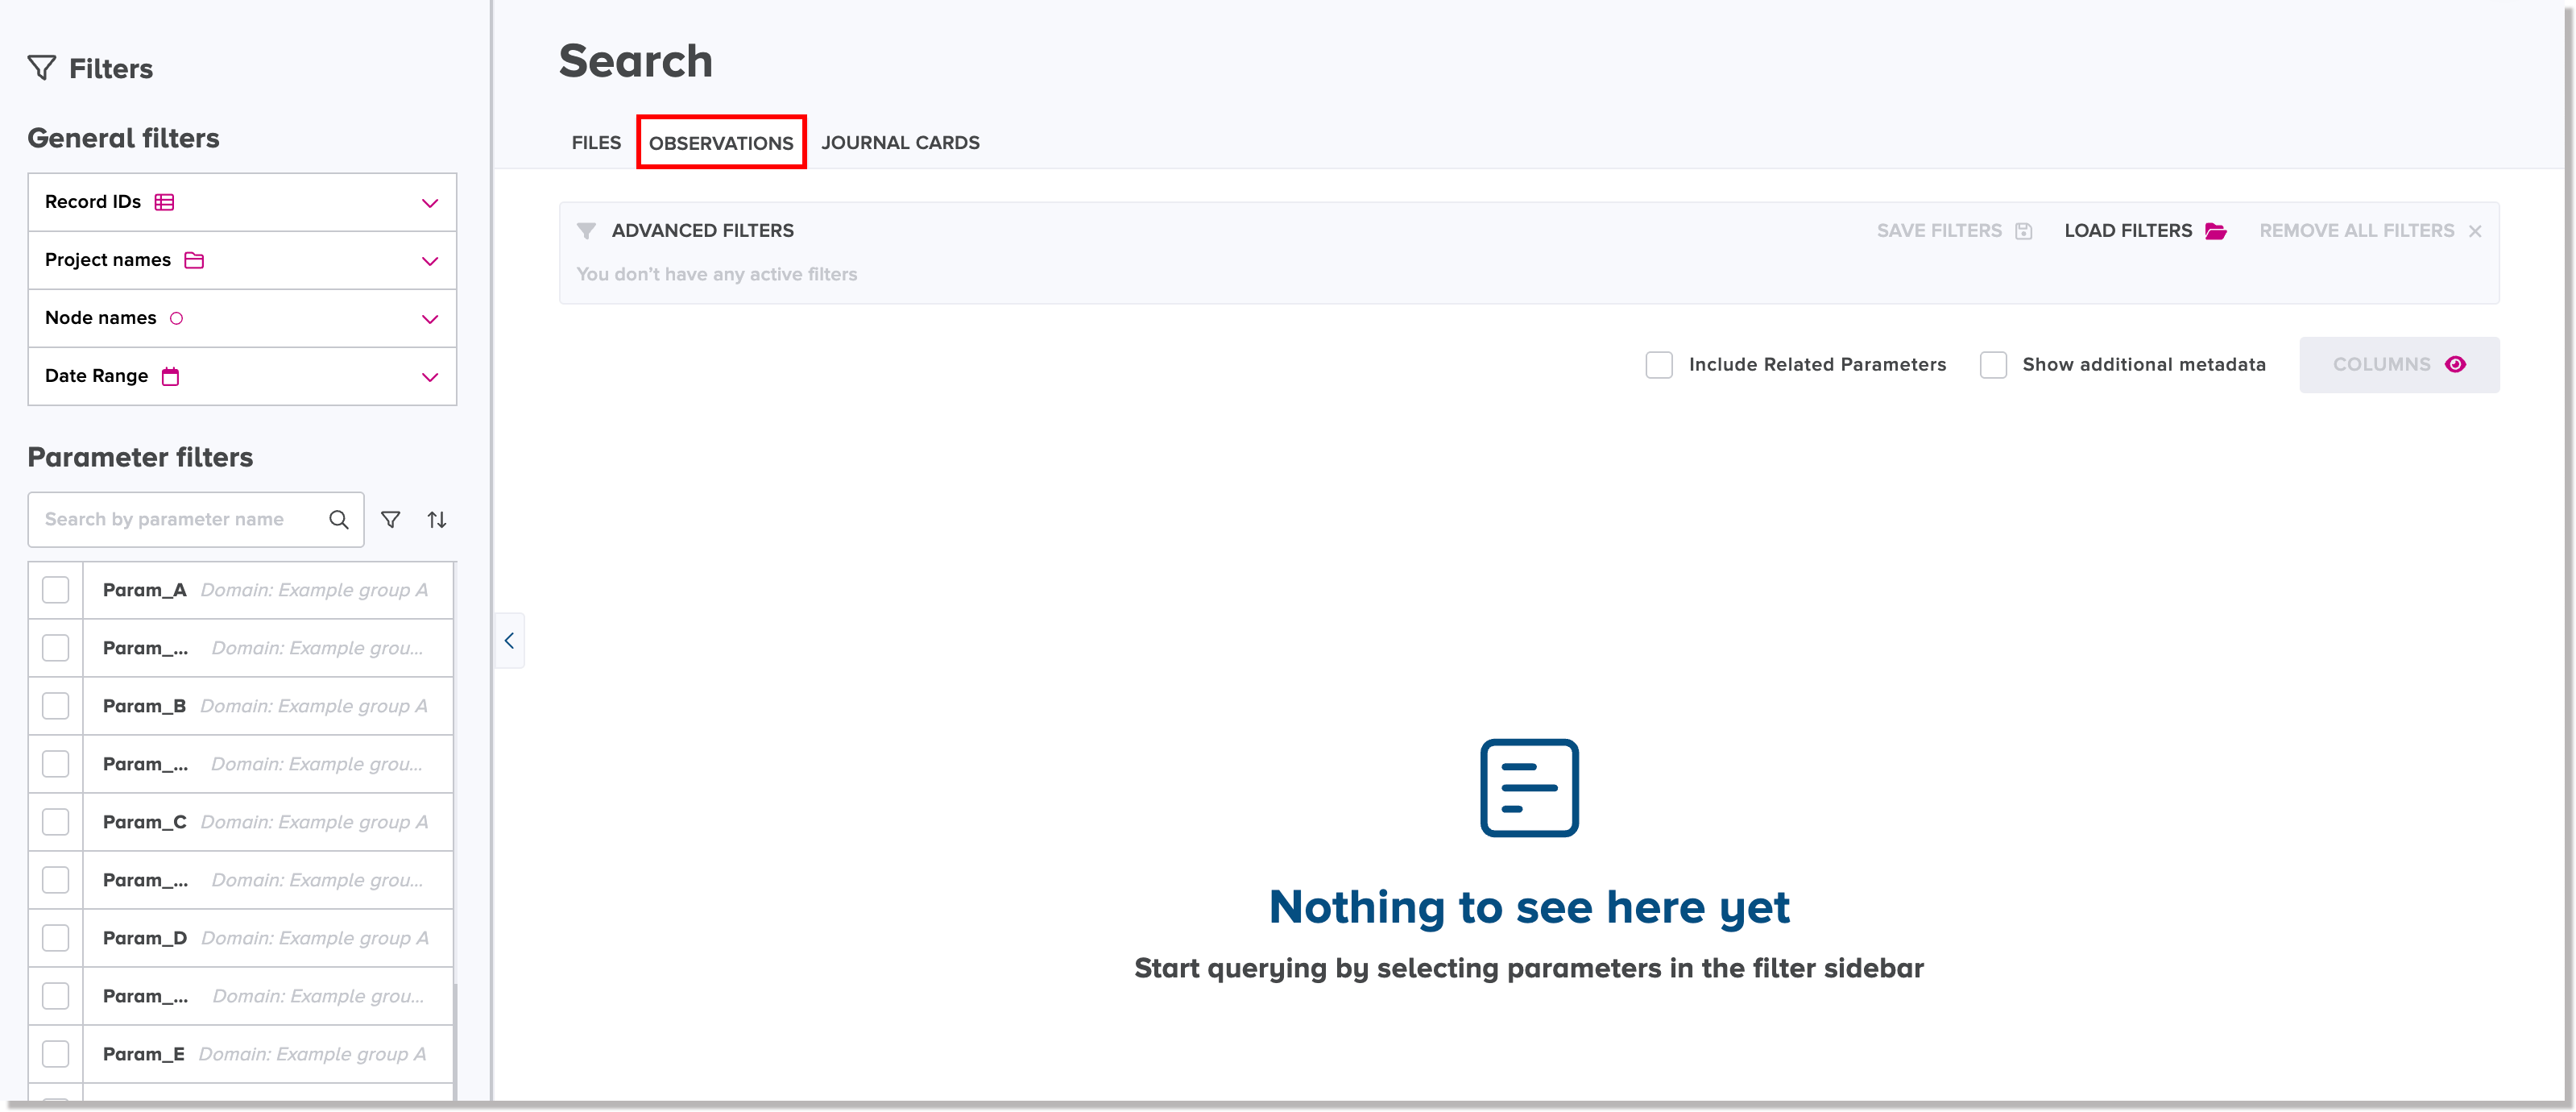Tick the checkbox between Param_B and Param_C
The height and width of the screenshot is (1112, 2576).
[56, 764]
